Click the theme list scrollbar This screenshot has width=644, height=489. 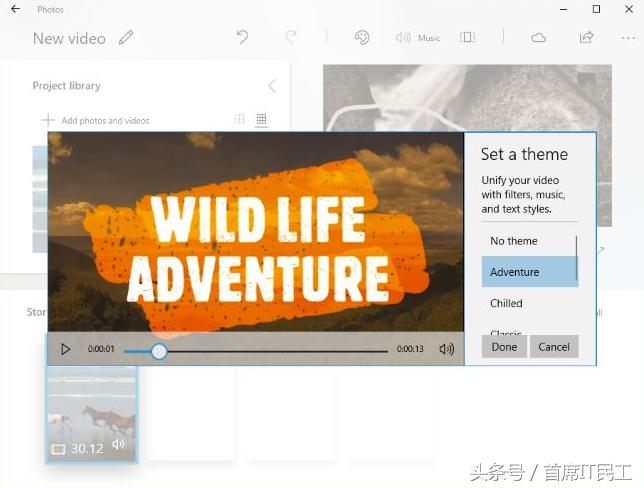pos(577,258)
